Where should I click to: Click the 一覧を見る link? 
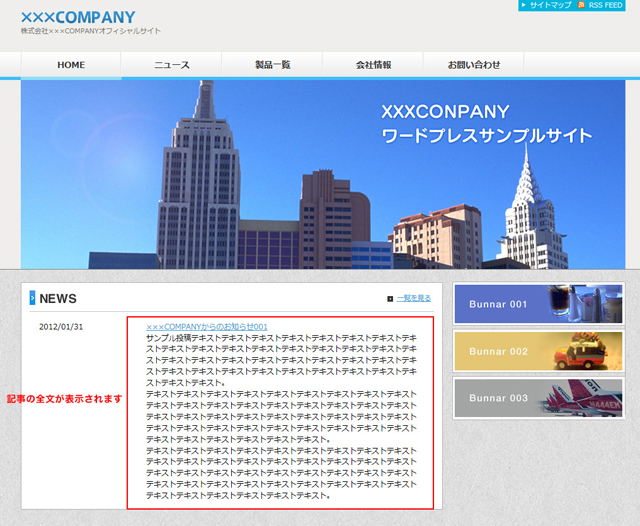414,298
